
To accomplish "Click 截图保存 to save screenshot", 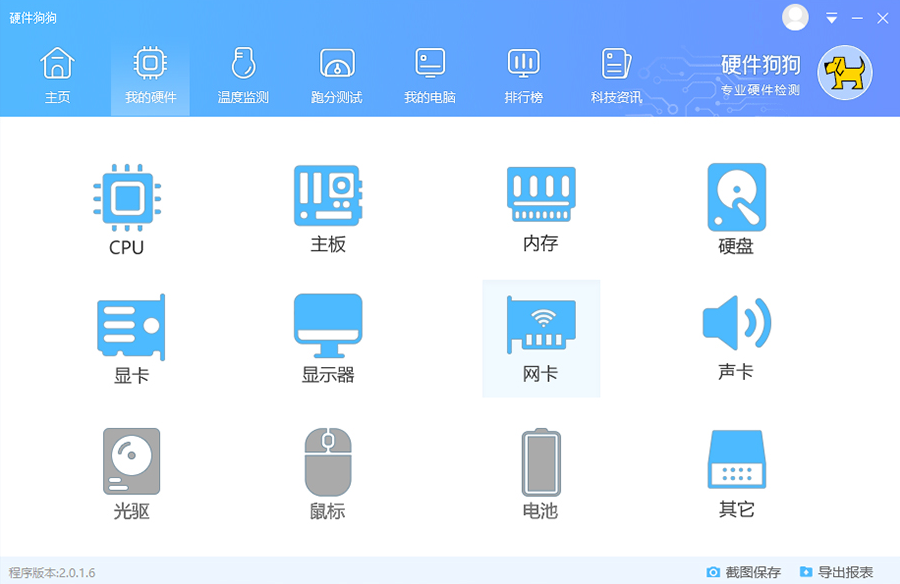I will click(x=743, y=572).
